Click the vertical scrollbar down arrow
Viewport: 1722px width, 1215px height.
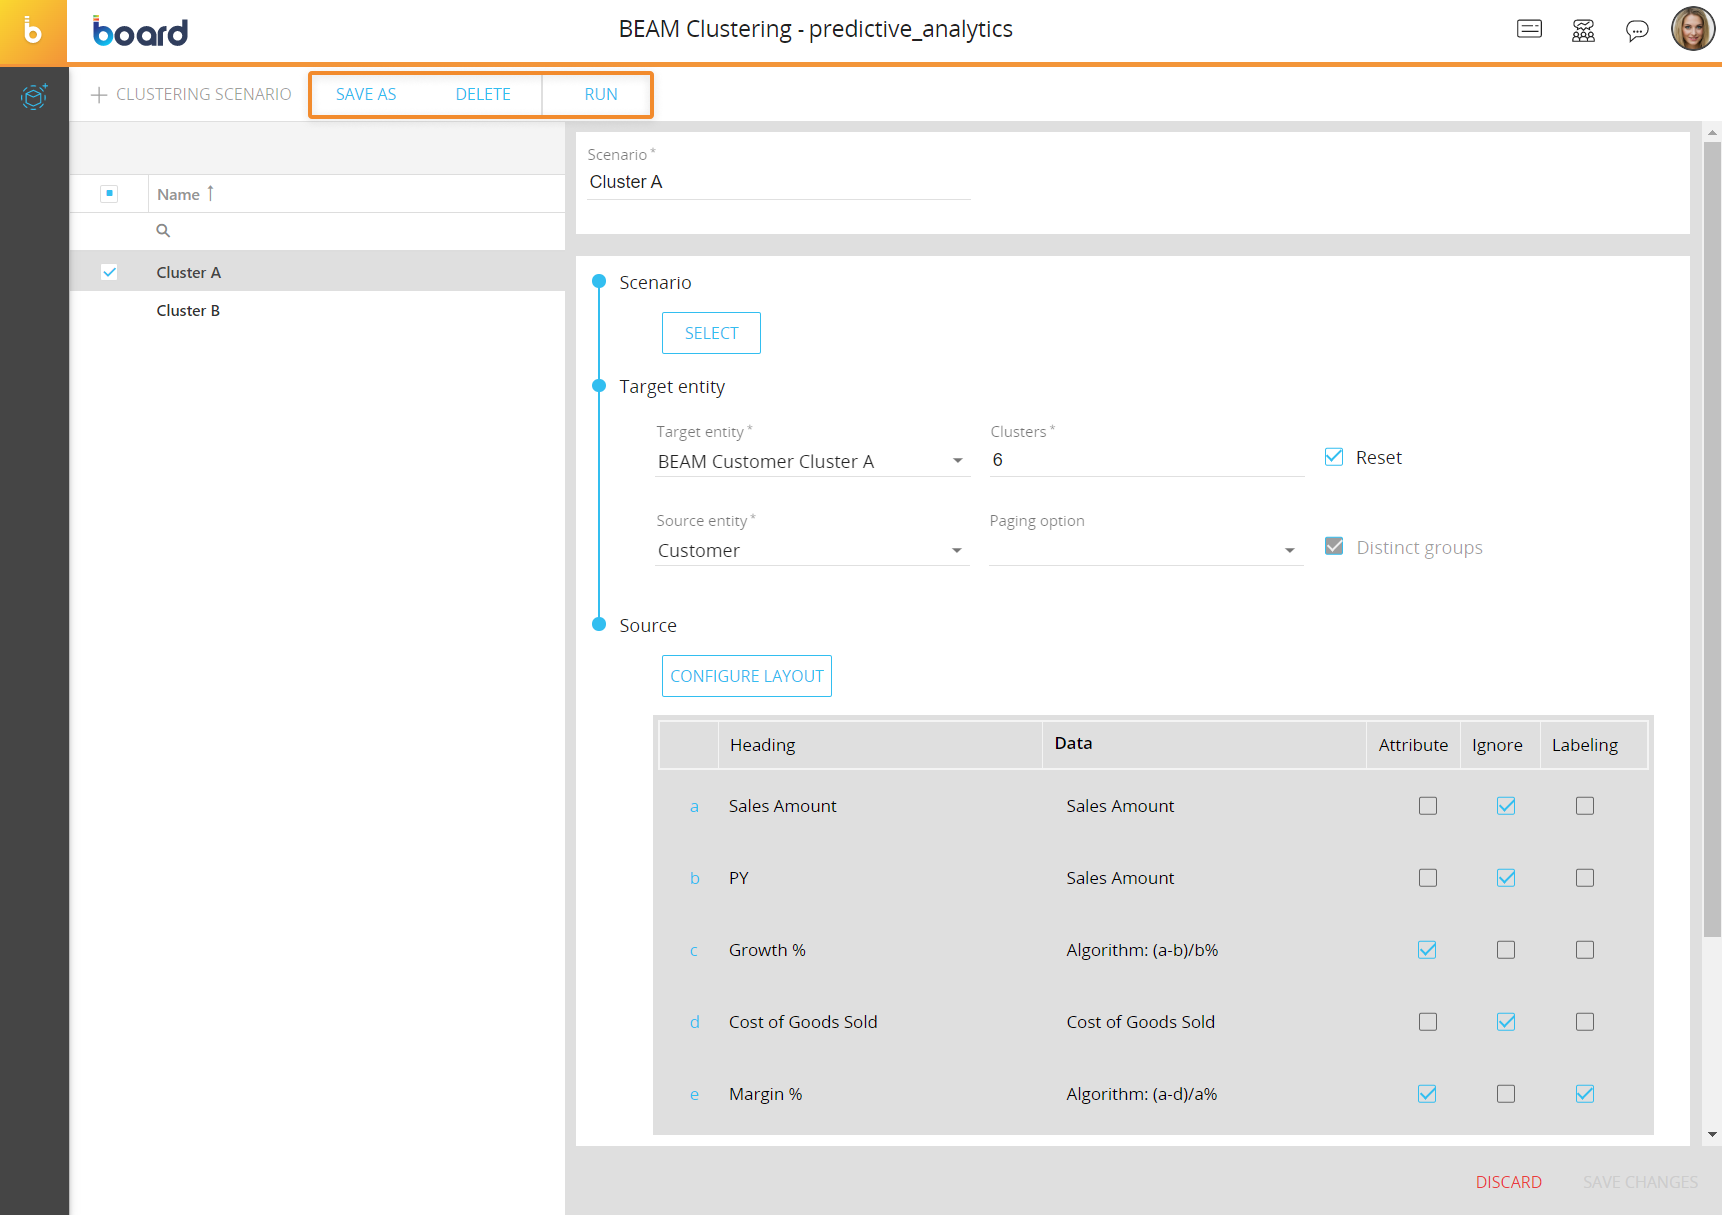click(1712, 1134)
